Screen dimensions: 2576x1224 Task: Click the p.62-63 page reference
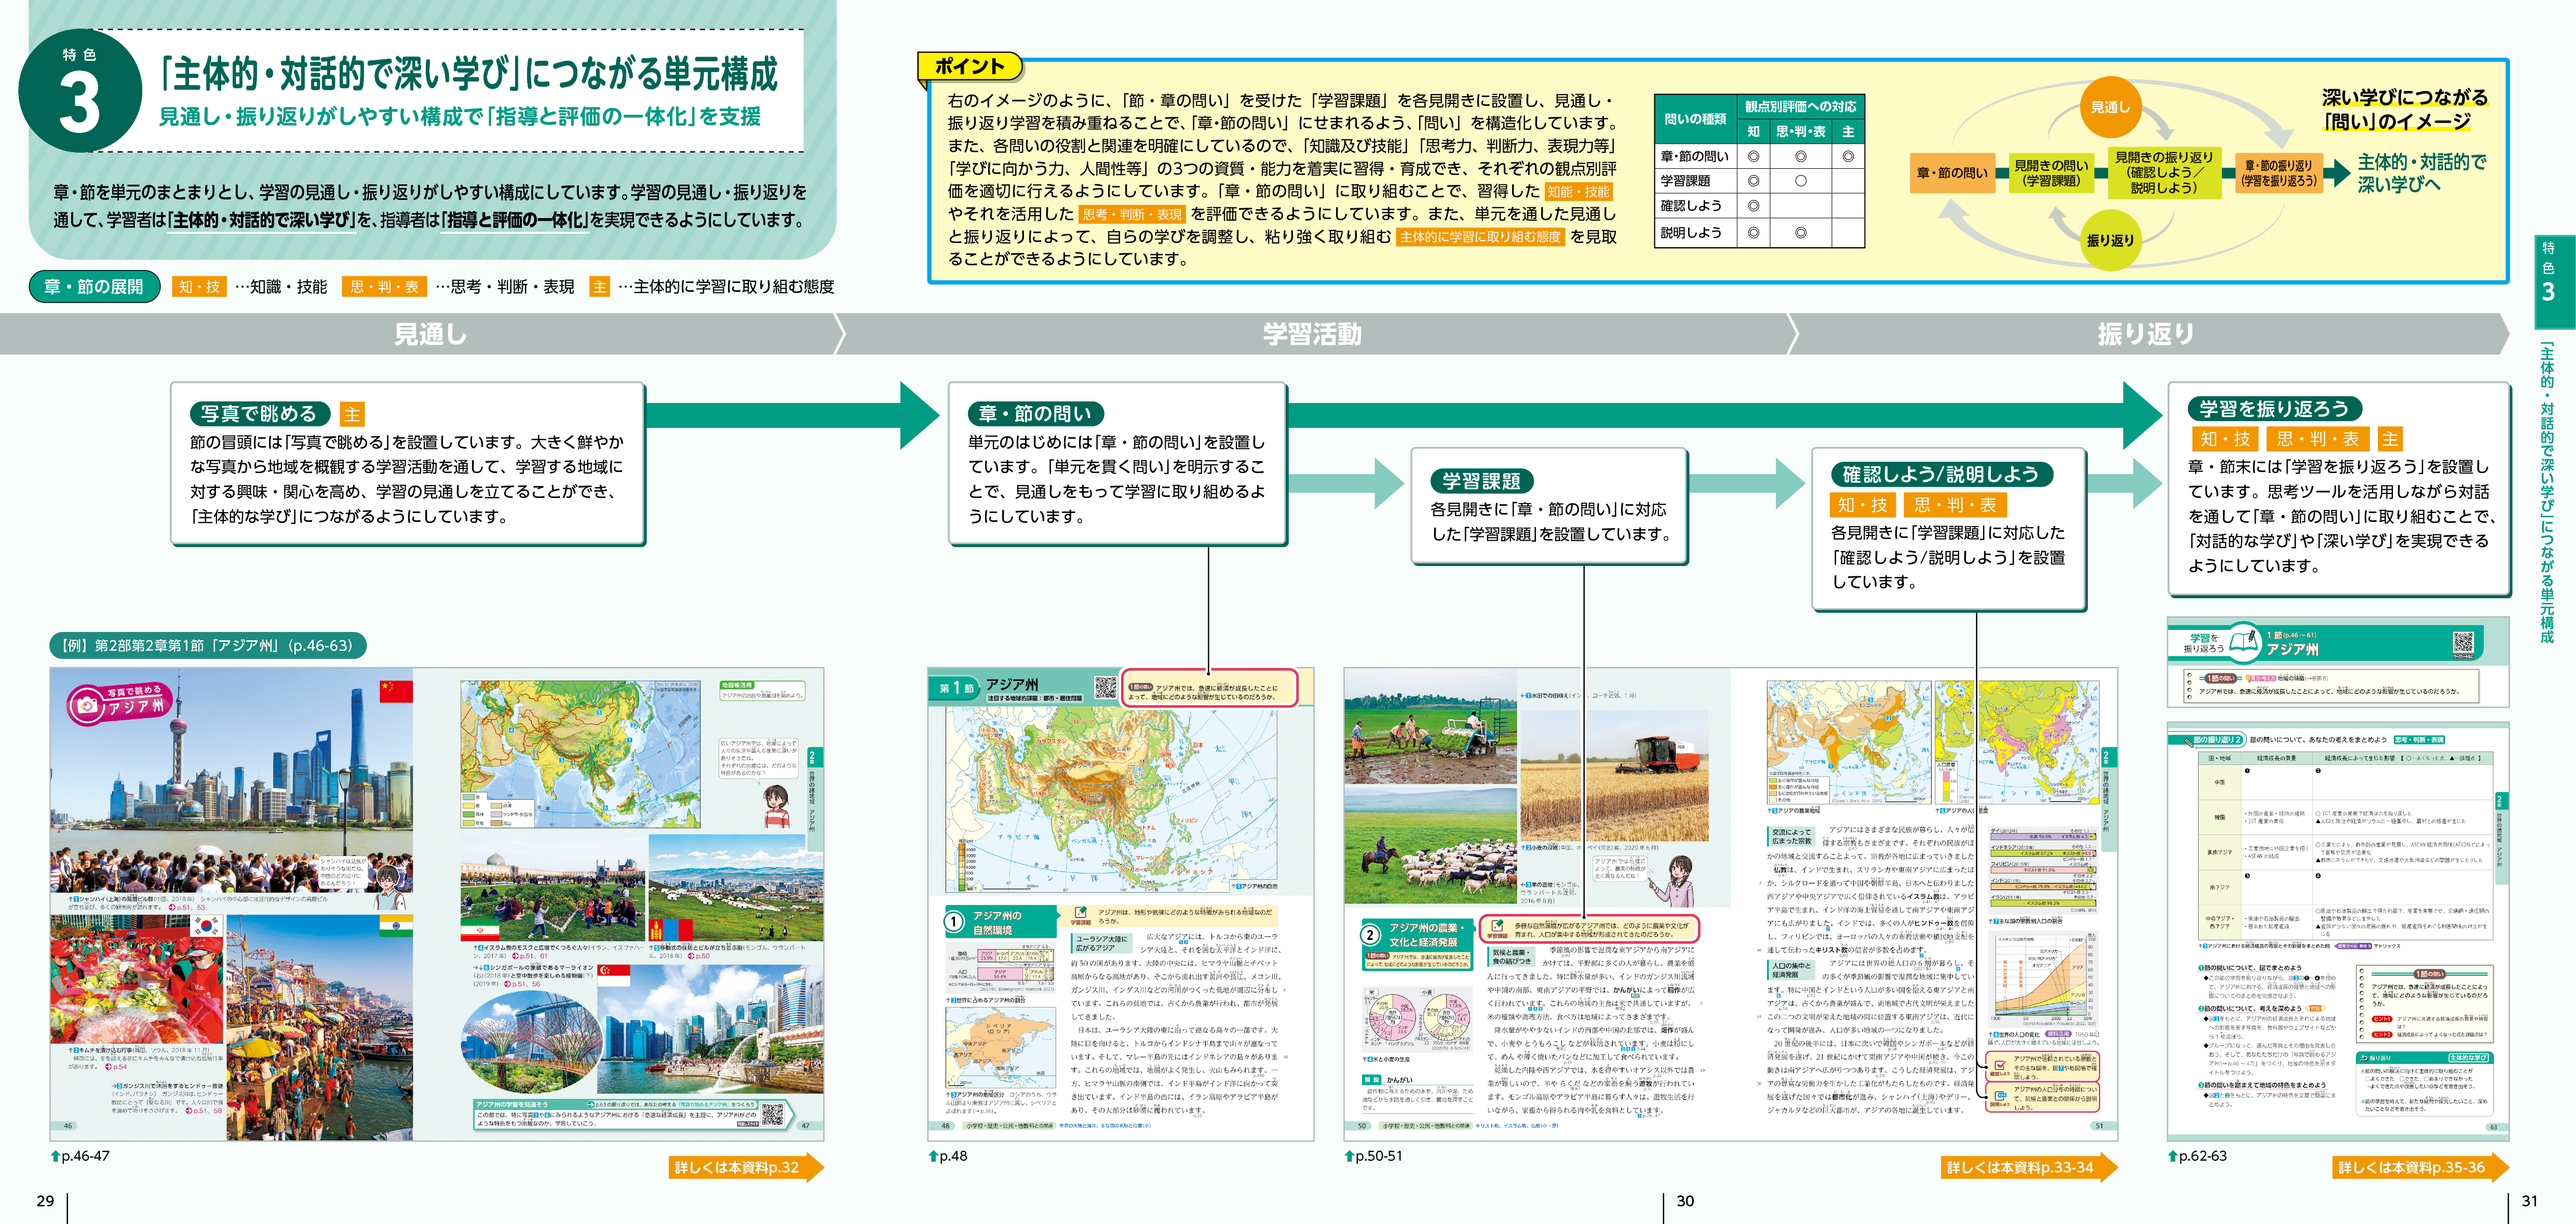coord(2203,1156)
